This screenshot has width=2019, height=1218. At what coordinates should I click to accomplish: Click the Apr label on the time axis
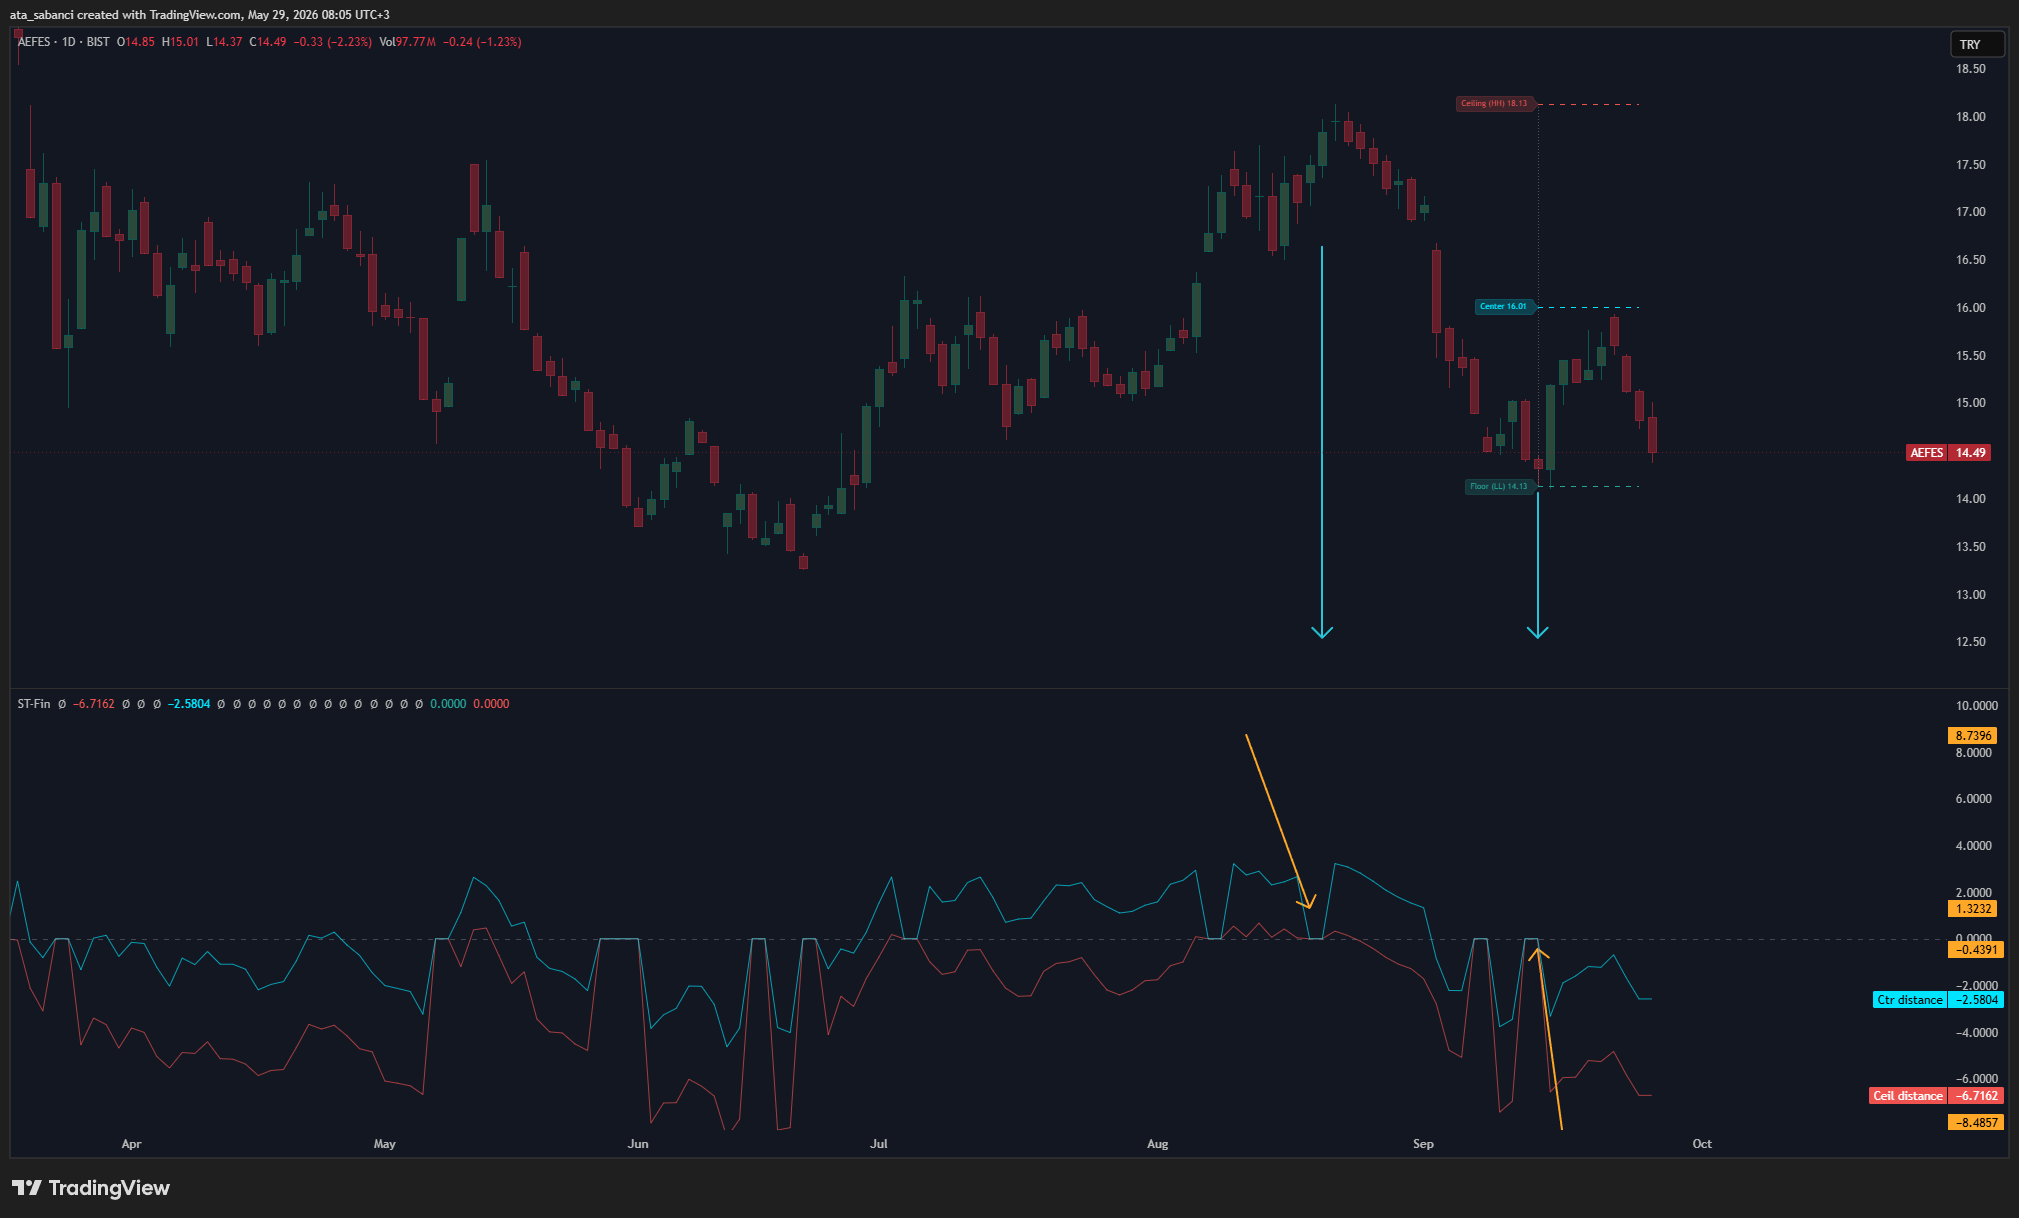pos(131,1144)
